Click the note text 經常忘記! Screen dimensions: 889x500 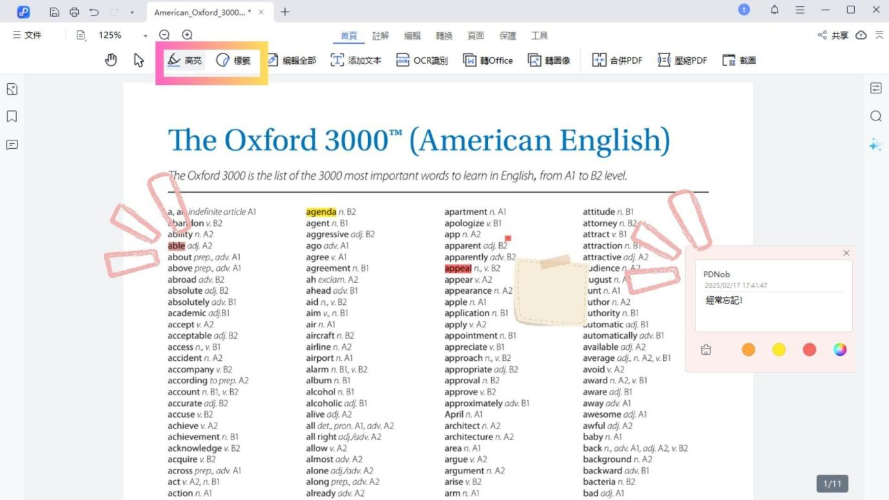click(724, 300)
